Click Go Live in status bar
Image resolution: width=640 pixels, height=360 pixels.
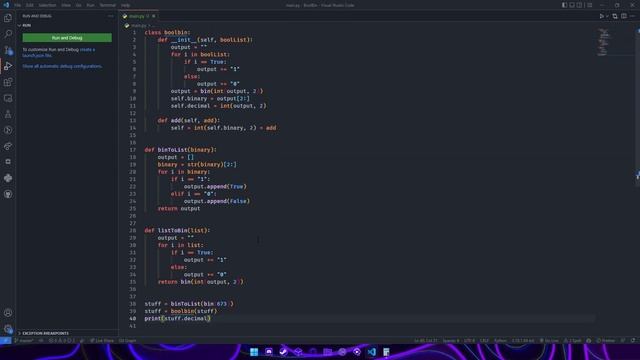pos(549,340)
